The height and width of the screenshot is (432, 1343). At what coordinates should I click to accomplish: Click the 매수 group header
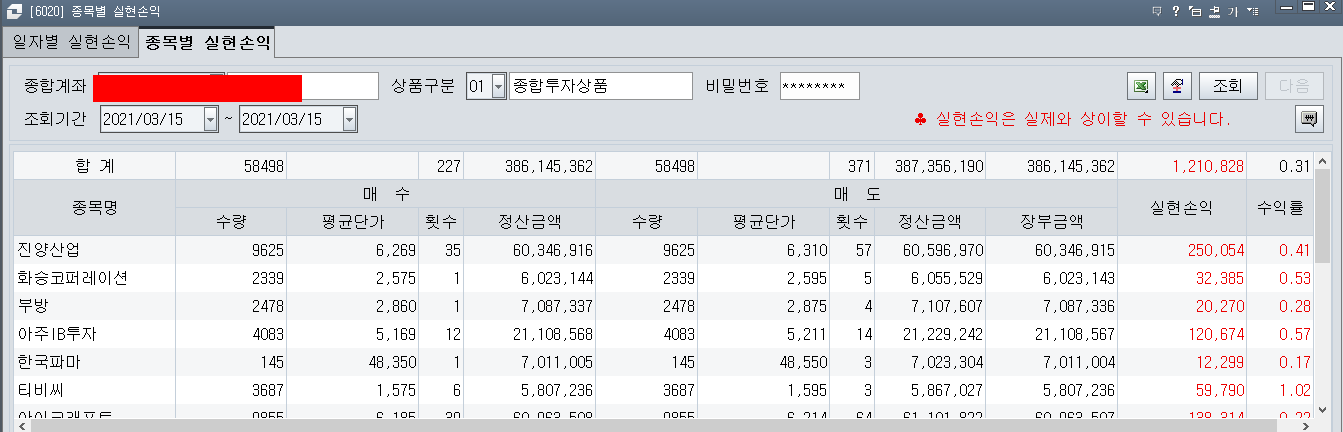[x=385, y=193]
